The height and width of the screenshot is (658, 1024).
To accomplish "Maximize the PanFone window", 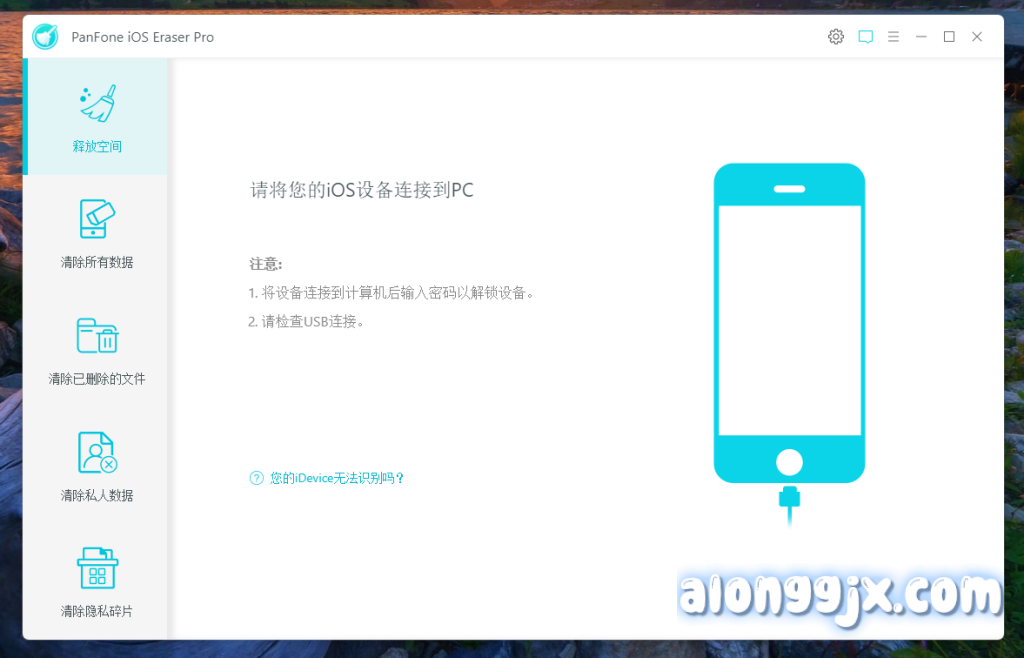I will click(x=949, y=37).
